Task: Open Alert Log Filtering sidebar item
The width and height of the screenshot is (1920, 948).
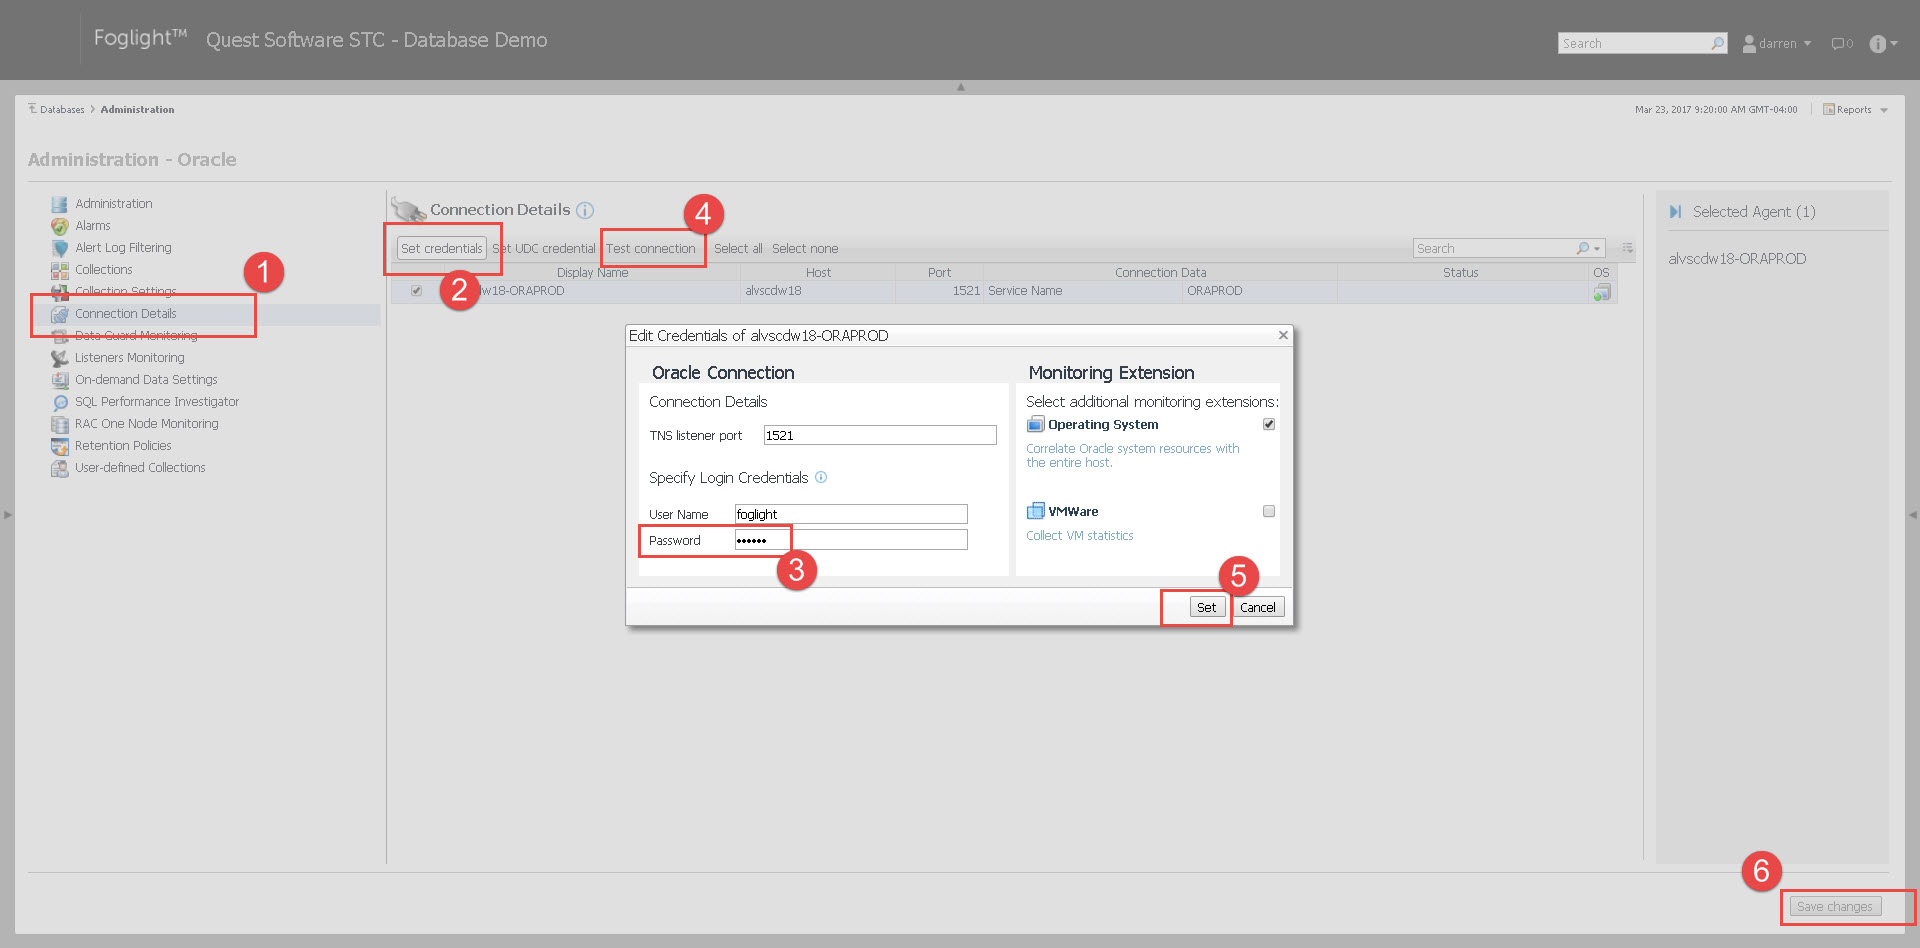Action: pyautogui.click(x=123, y=248)
